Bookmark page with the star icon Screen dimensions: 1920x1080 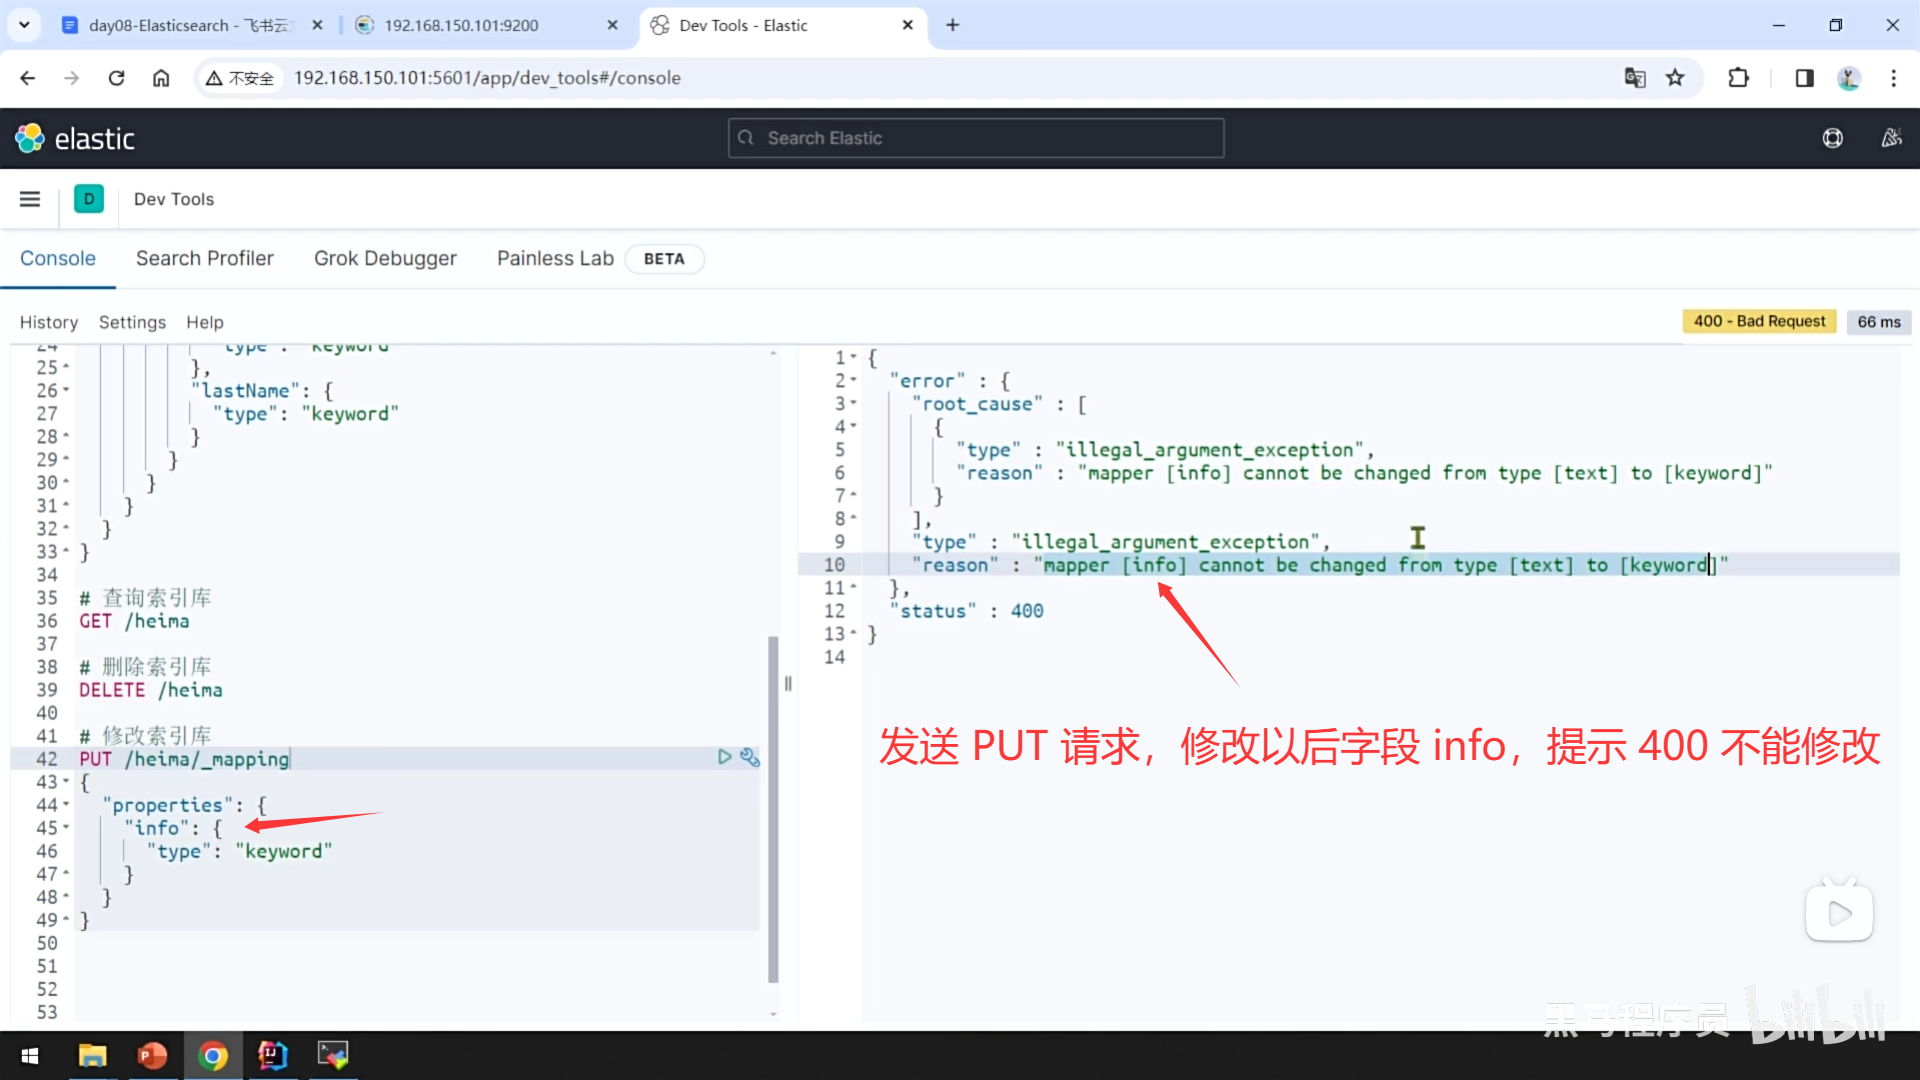click(x=1675, y=78)
